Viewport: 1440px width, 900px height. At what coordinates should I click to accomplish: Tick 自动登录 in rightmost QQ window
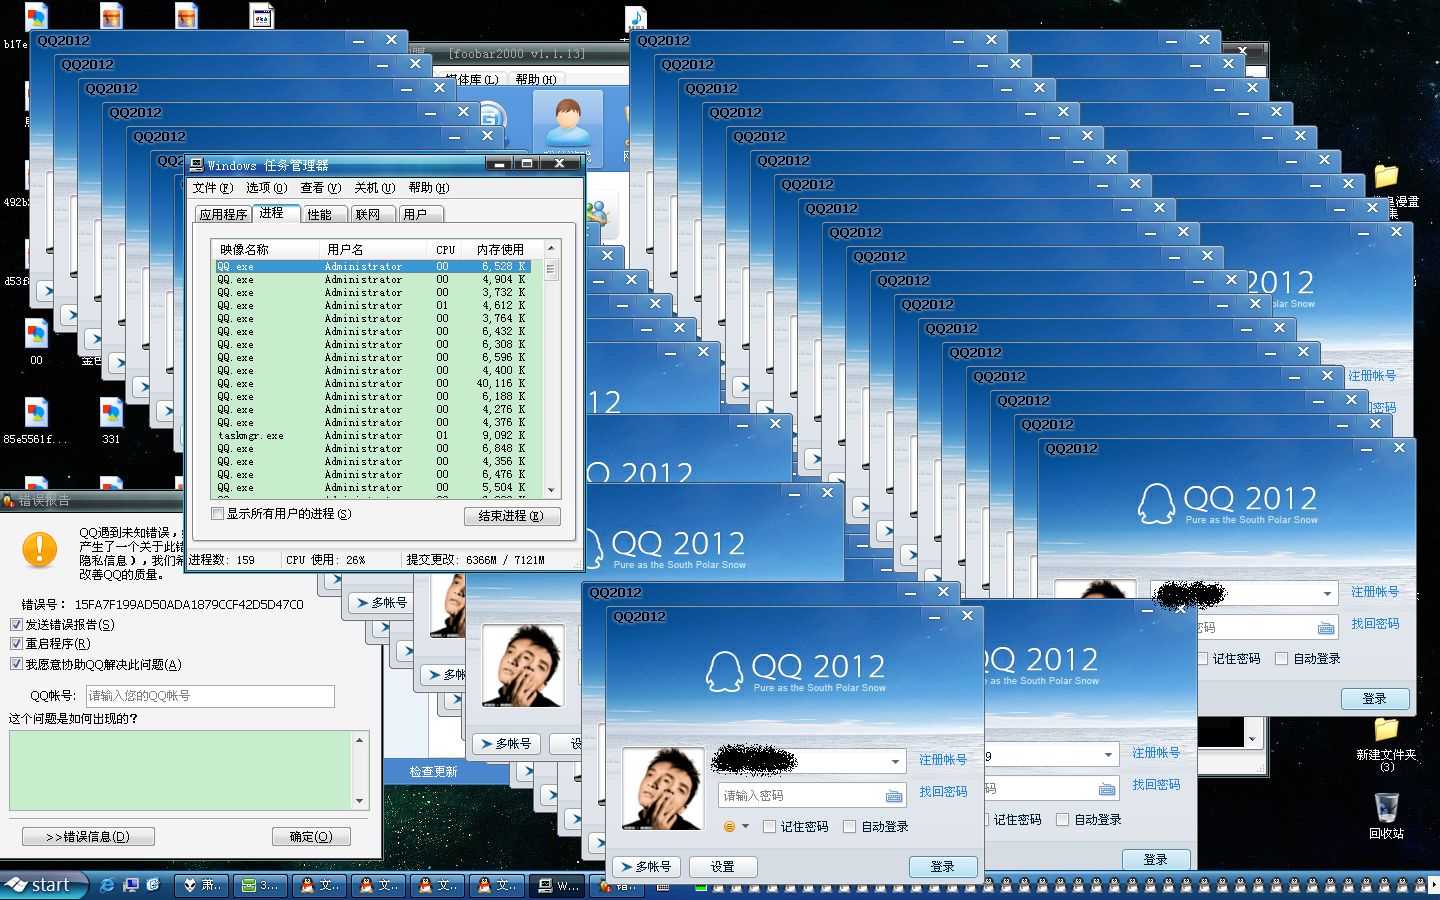(x=1281, y=658)
